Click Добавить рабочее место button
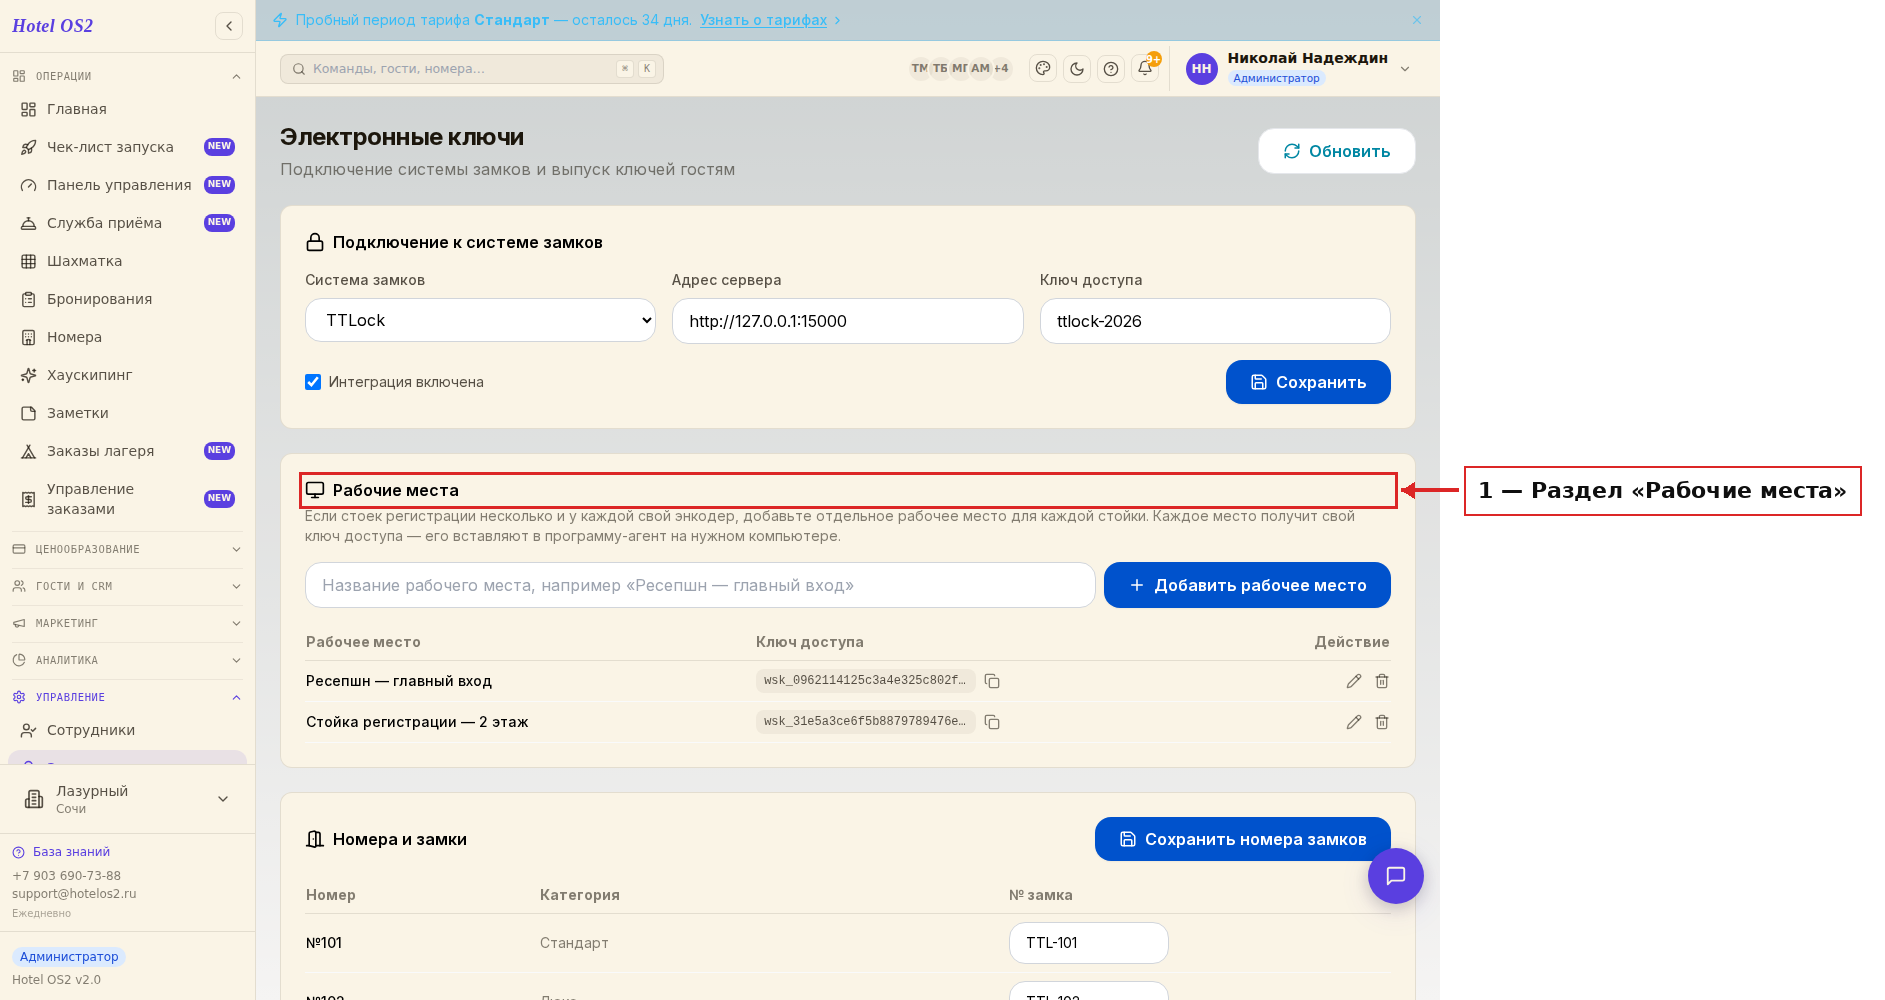Screen dimensions: 1885x1000 1247,585
